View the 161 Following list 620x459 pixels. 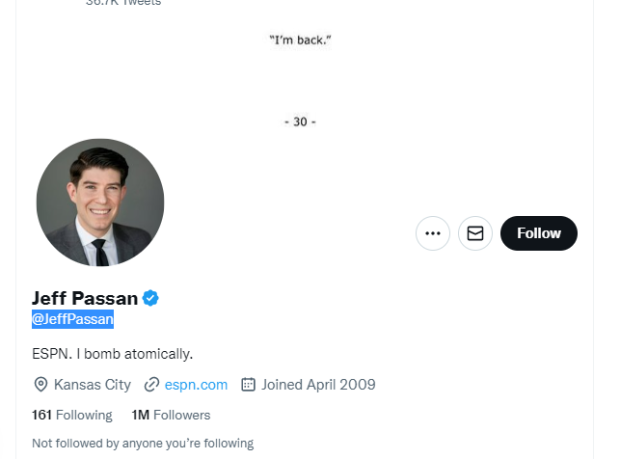pos(72,414)
